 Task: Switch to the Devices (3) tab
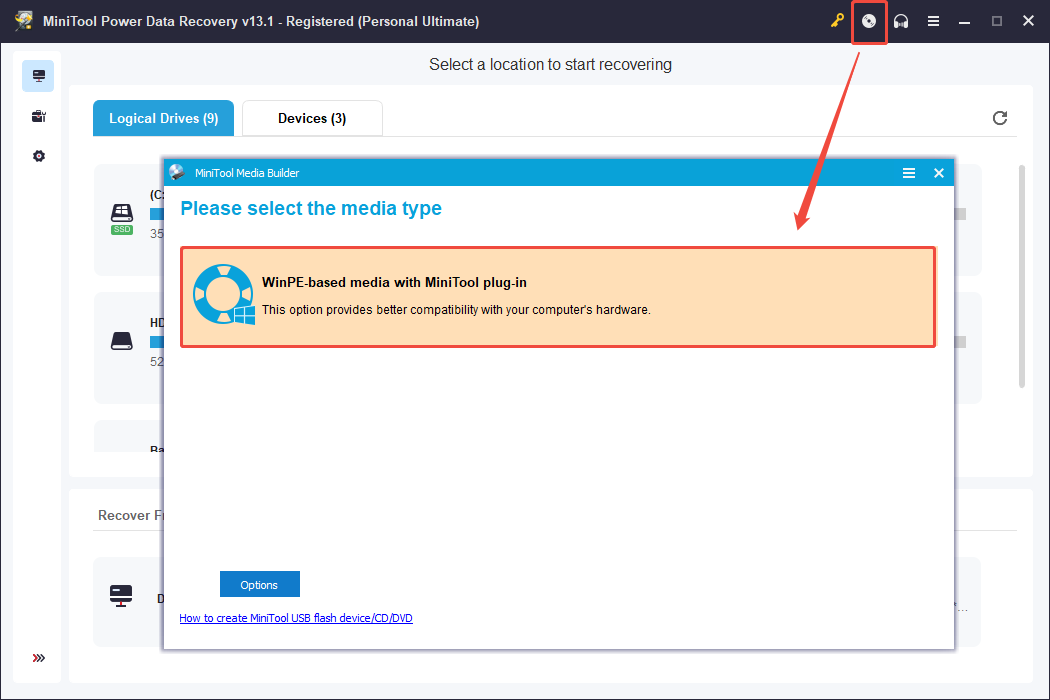(312, 119)
